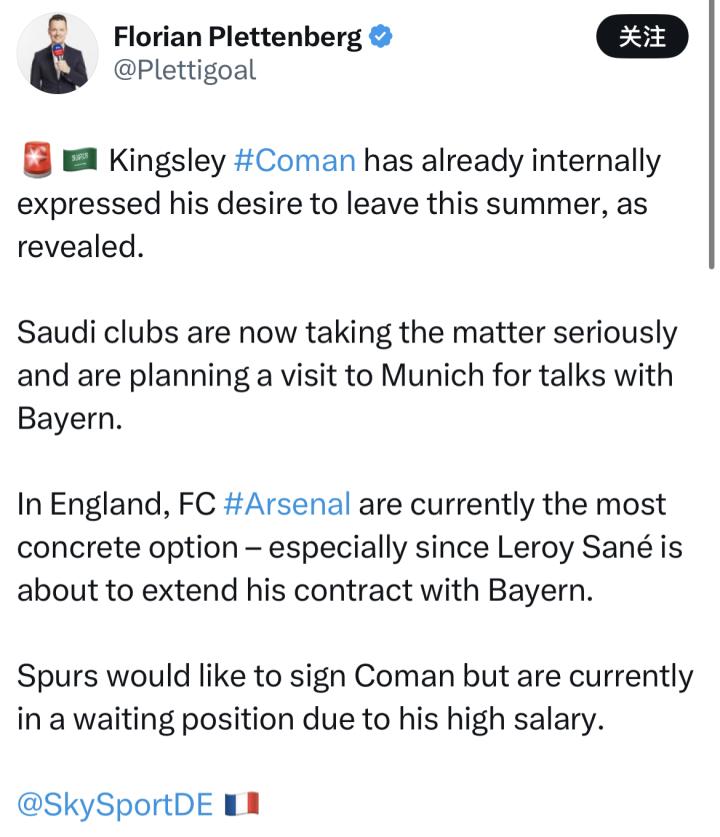Click the blue verified badge
Screen dimensions: 720x837
[x=381, y=37]
